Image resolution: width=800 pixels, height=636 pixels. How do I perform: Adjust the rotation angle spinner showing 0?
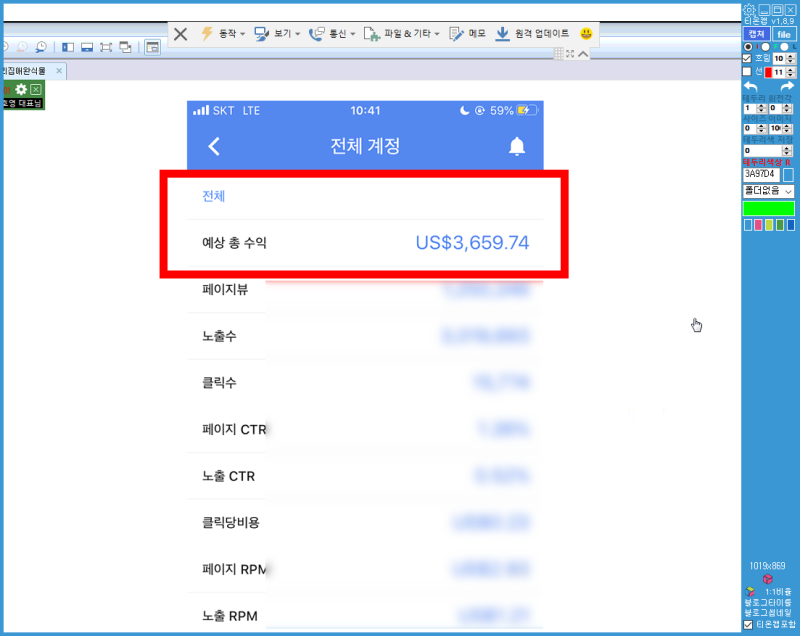pyautogui.click(x=781, y=108)
